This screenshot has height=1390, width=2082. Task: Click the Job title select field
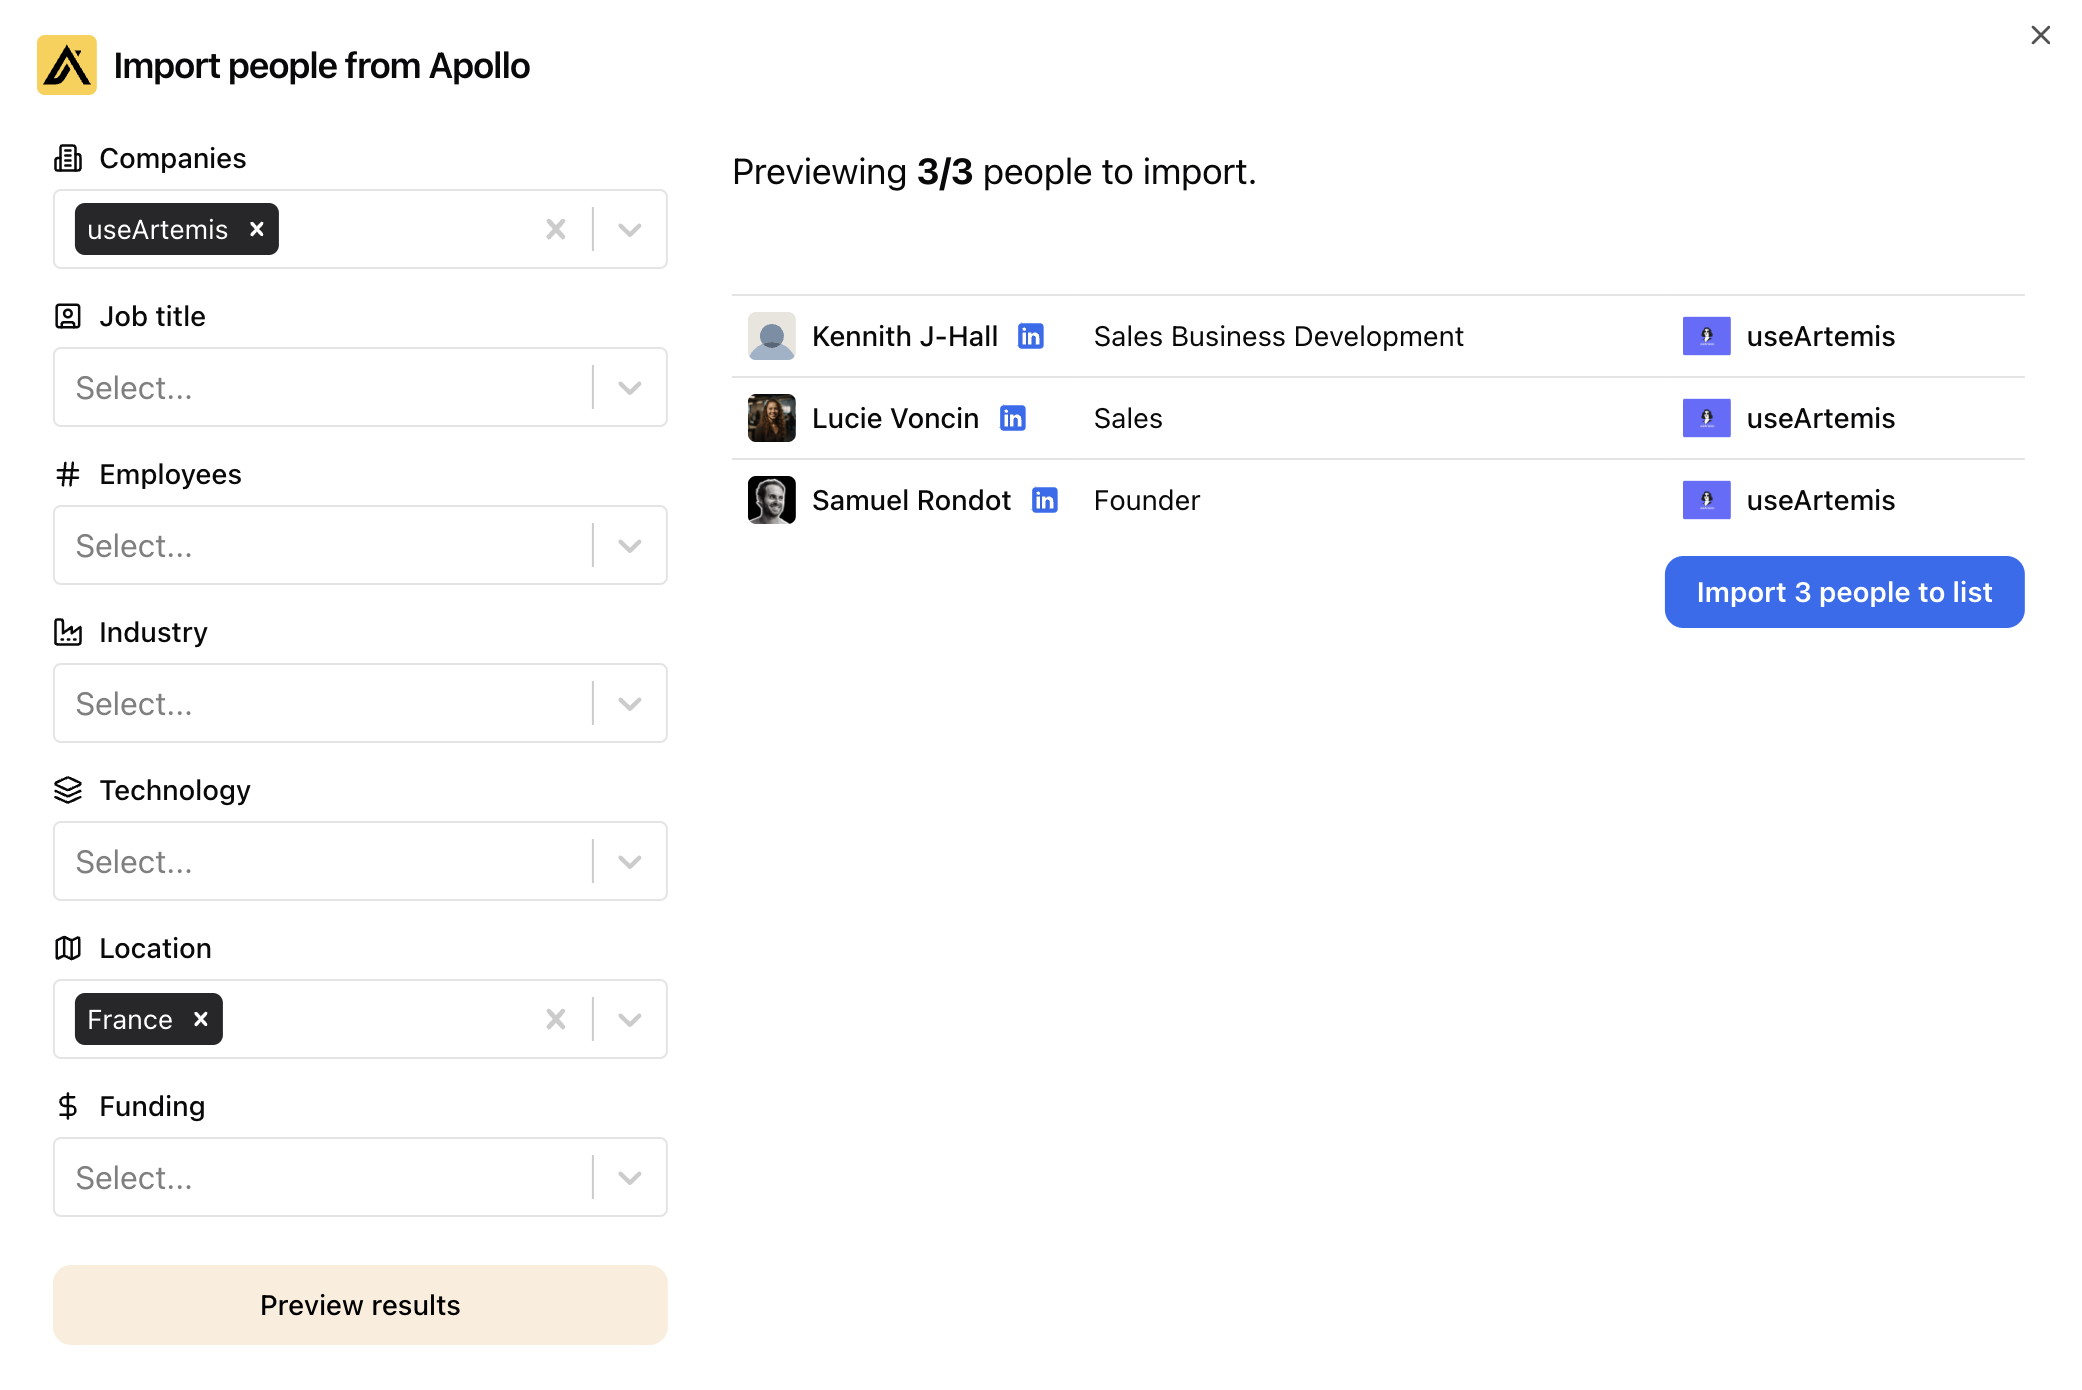(360, 387)
